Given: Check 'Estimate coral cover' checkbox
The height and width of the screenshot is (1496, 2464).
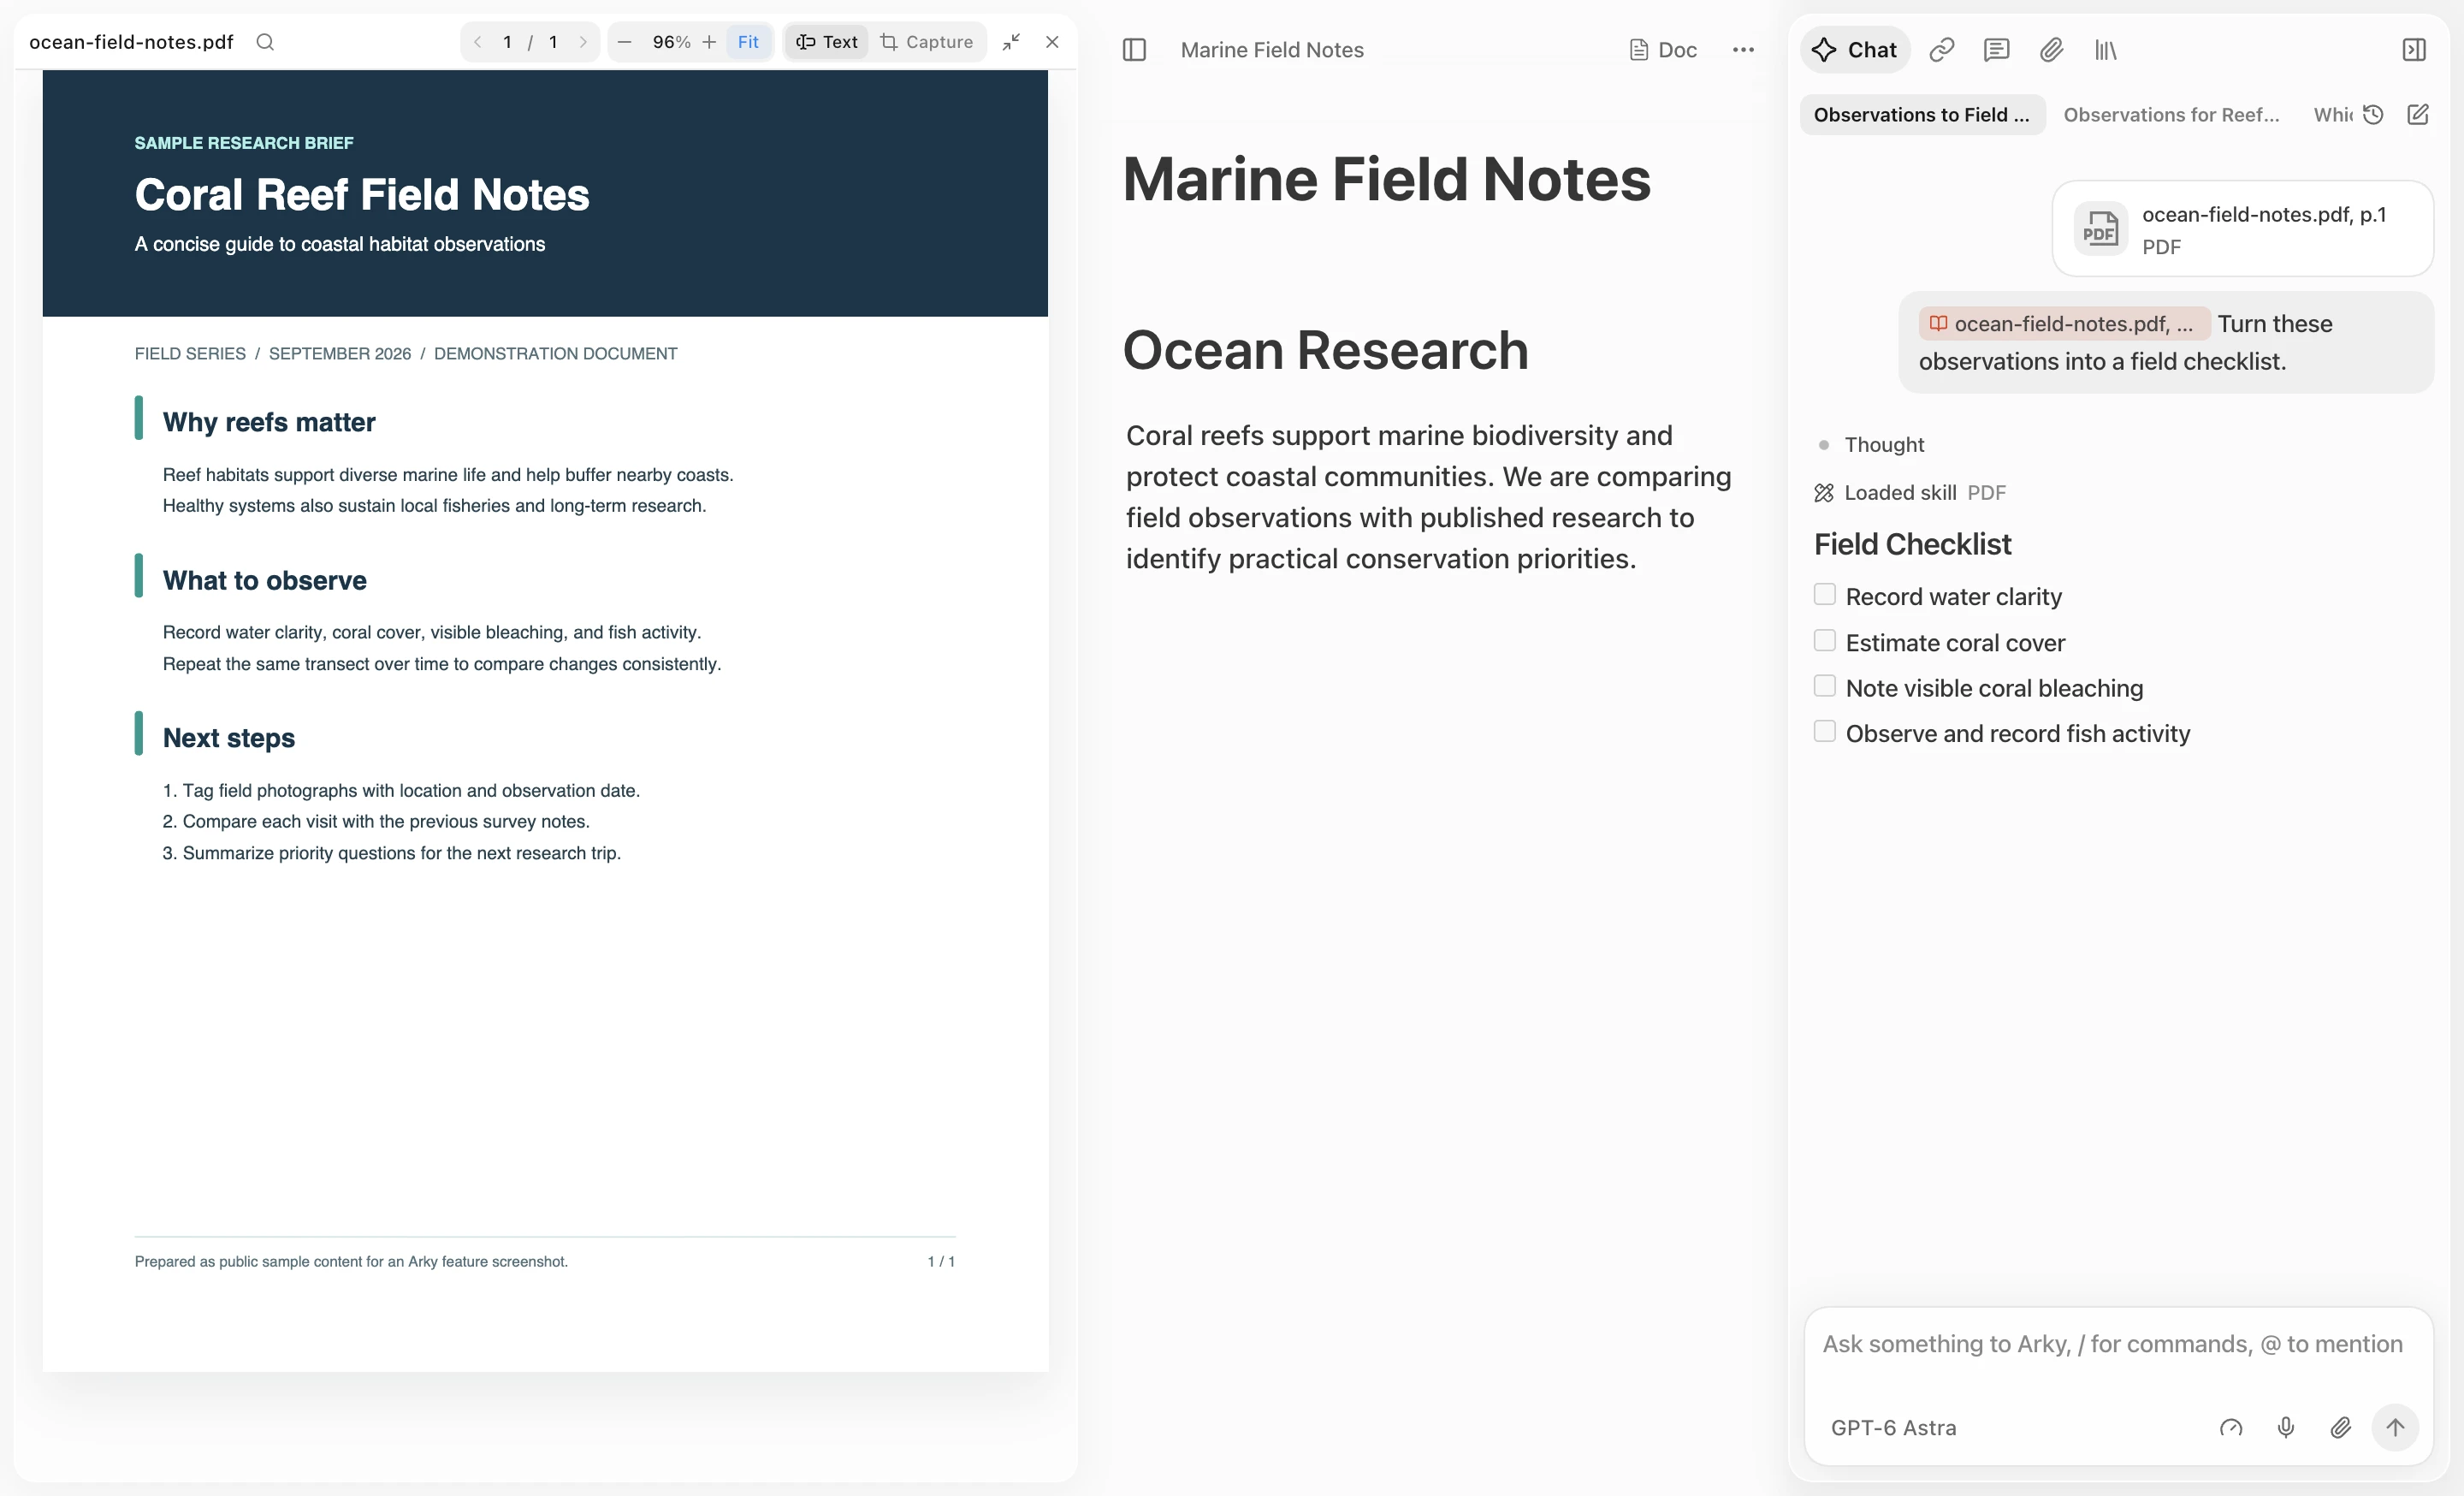Looking at the screenshot, I should (x=1825, y=641).
